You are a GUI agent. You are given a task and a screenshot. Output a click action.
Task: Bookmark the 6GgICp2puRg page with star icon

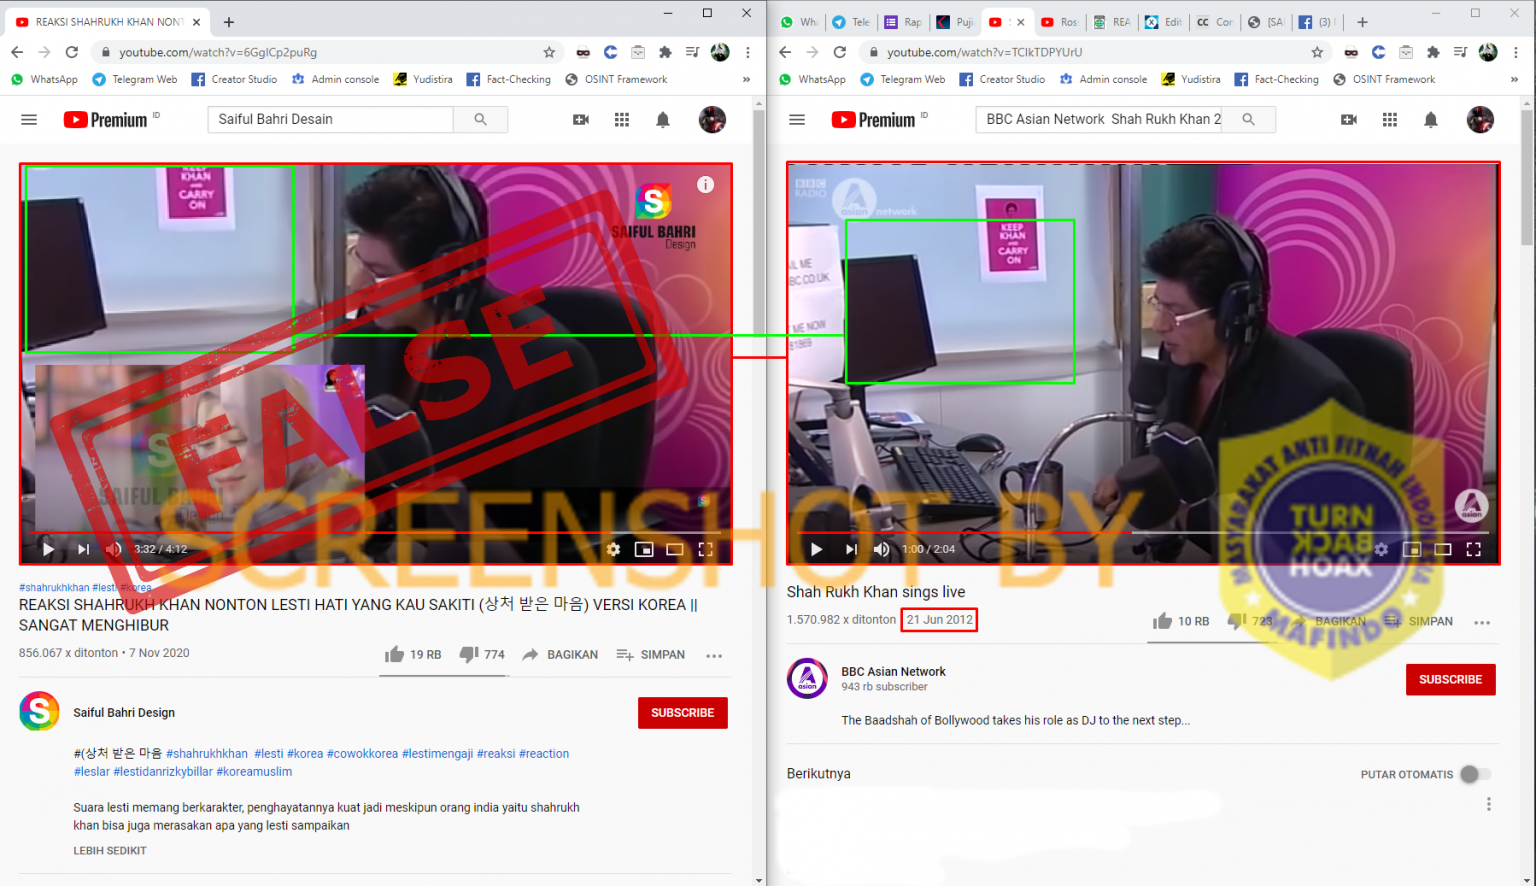tap(549, 52)
